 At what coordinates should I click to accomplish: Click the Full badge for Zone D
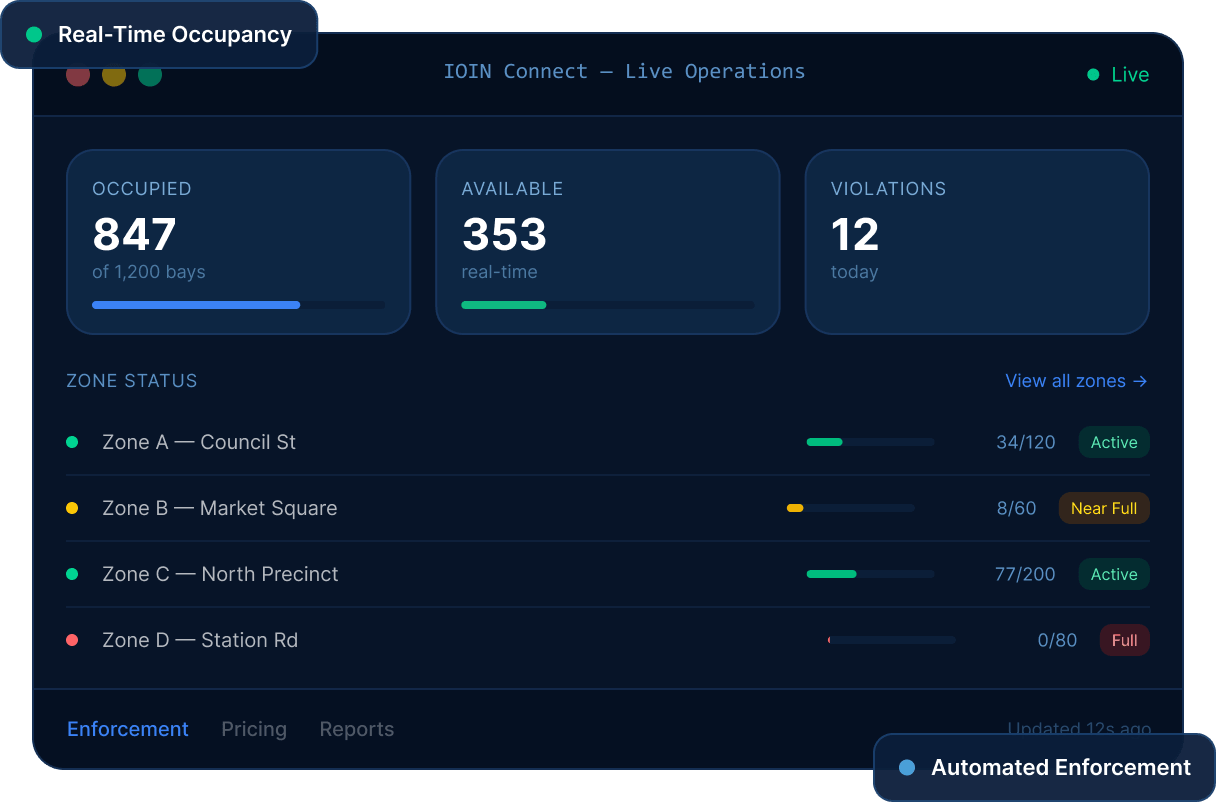click(1125, 640)
